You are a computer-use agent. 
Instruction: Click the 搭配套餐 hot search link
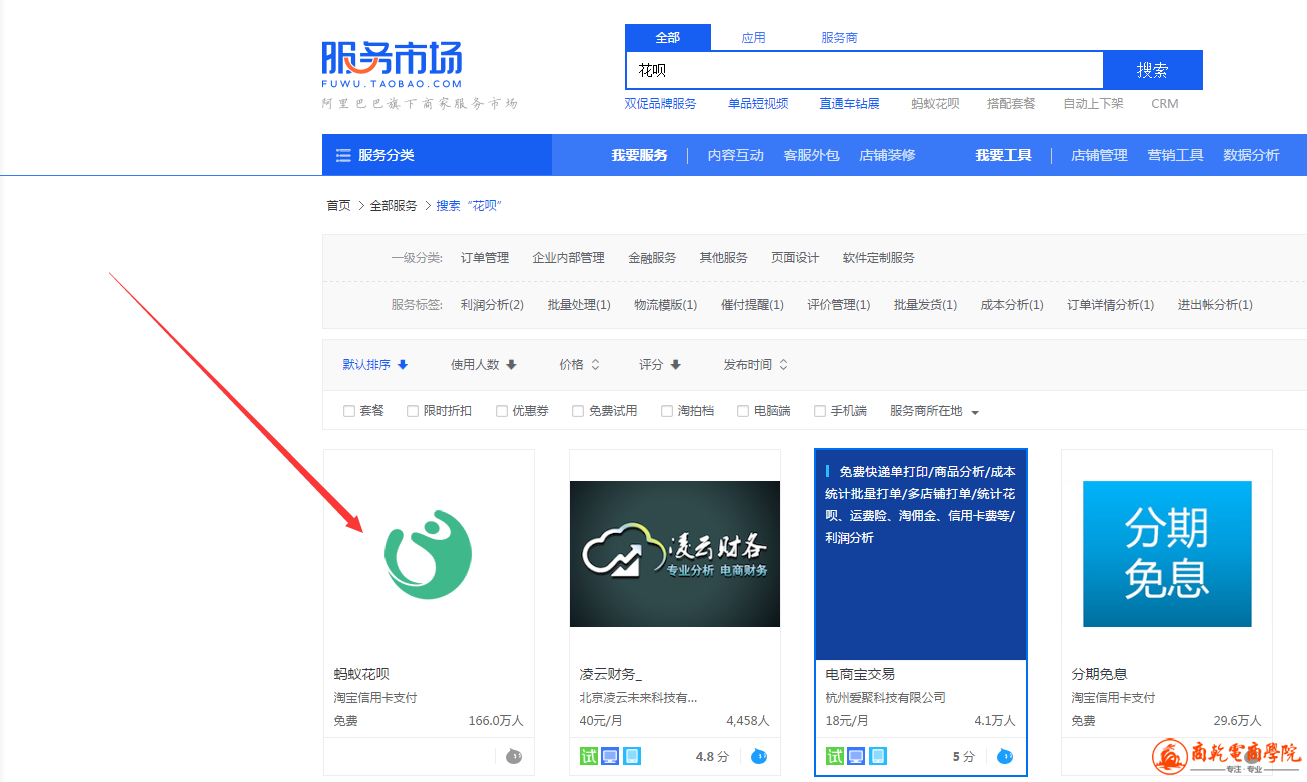(x=1012, y=103)
